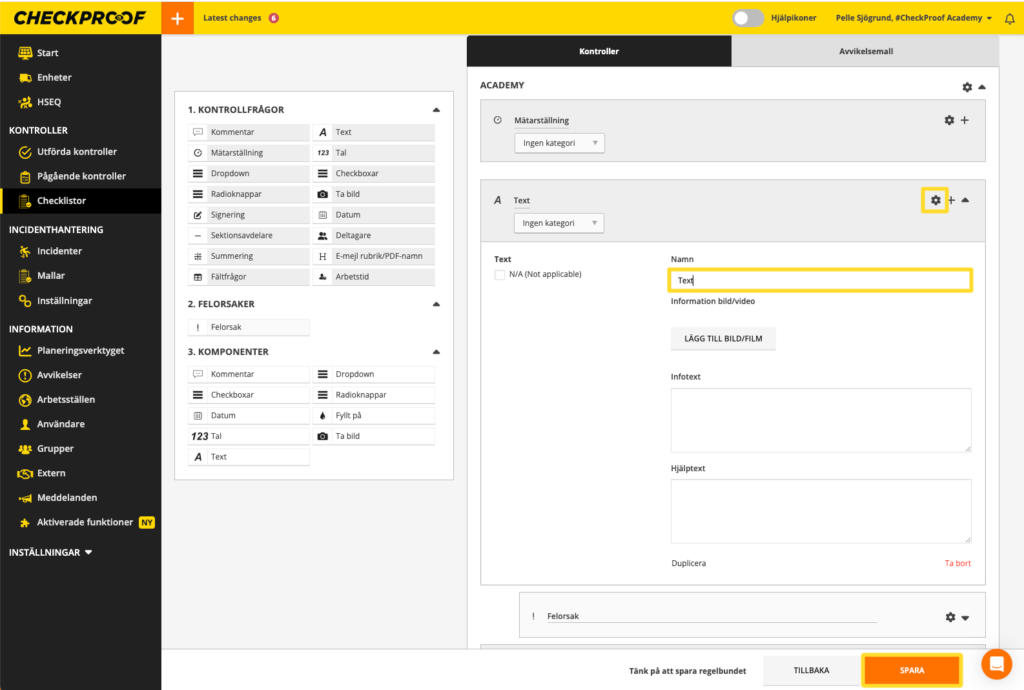The width and height of the screenshot is (1024, 690).
Task: Toggle the Hjälpikoner switch
Action: (x=748, y=18)
